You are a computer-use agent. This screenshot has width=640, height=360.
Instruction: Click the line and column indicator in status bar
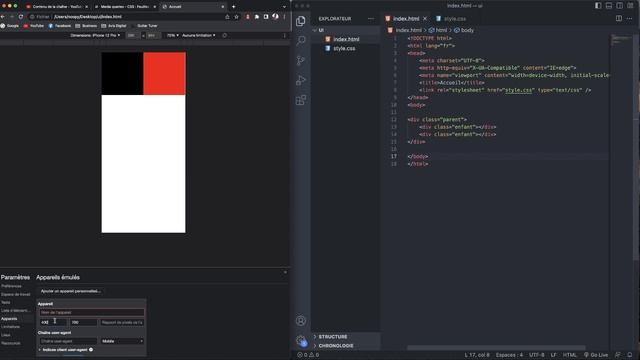coord(477,355)
